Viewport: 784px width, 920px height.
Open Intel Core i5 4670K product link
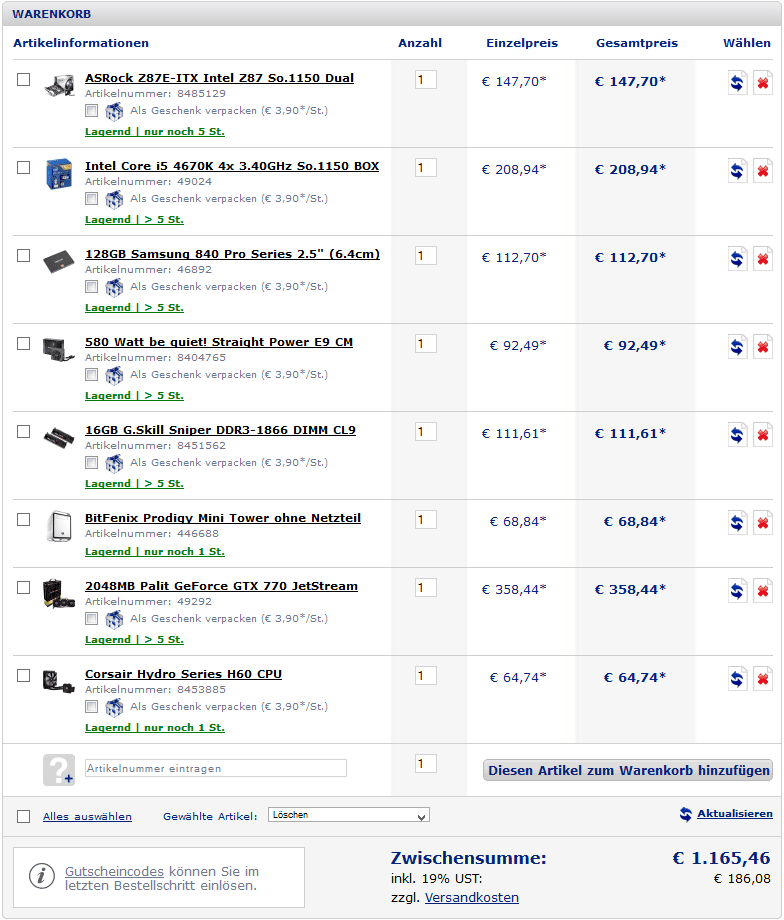[x=232, y=166]
